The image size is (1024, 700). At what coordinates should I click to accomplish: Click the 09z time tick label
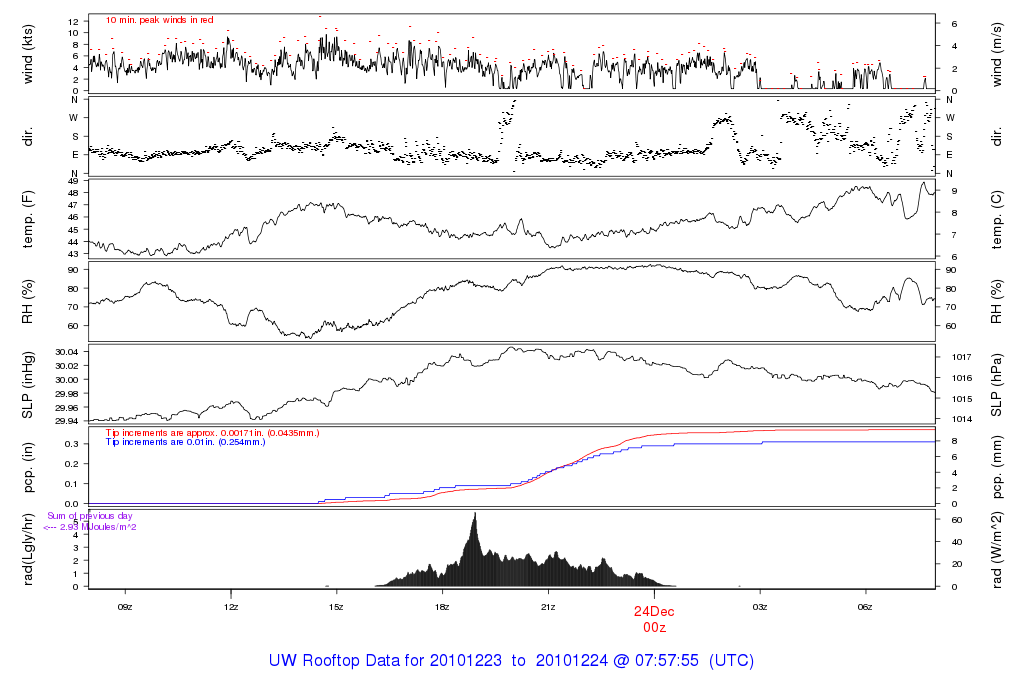tap(125, 606)
